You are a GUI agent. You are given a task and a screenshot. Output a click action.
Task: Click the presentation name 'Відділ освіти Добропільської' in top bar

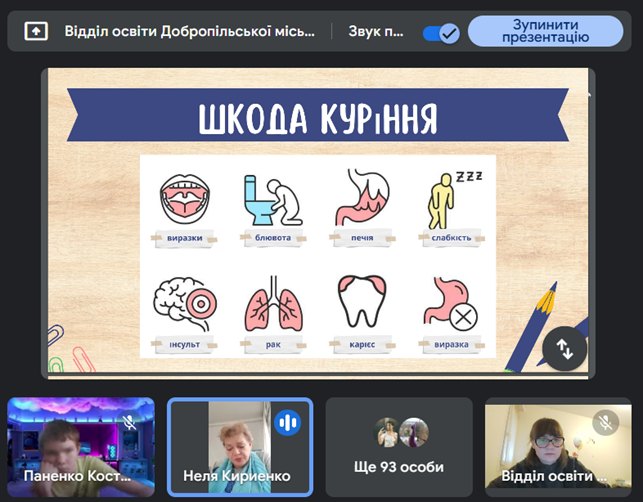click(189, 31)
